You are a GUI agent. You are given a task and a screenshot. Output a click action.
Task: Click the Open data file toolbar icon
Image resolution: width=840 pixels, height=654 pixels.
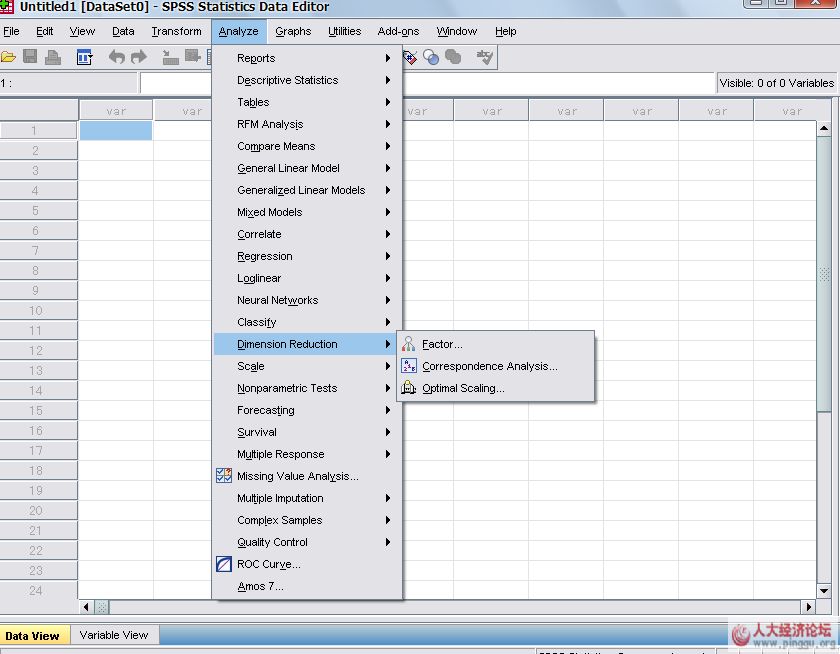[x=9, y=57]
